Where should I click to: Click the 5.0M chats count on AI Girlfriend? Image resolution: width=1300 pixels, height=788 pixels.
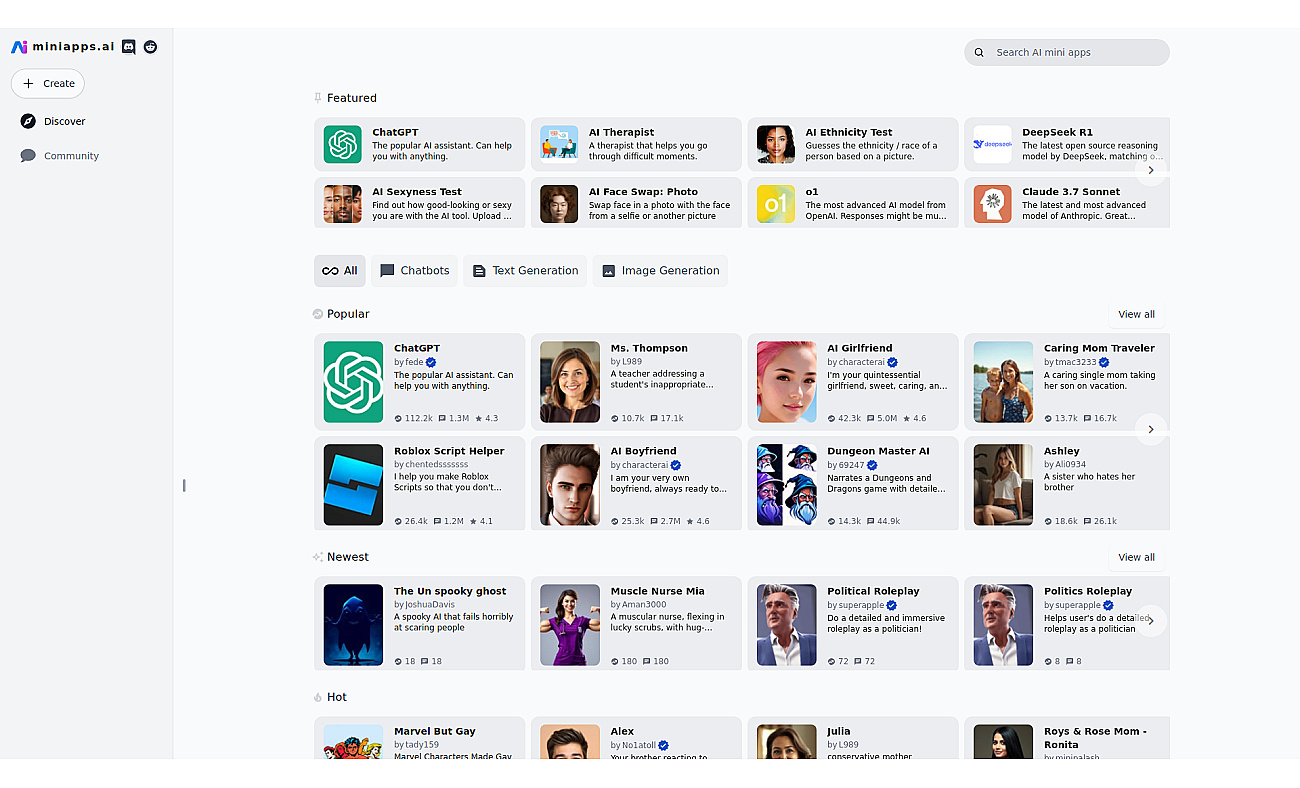pos(882,419)
